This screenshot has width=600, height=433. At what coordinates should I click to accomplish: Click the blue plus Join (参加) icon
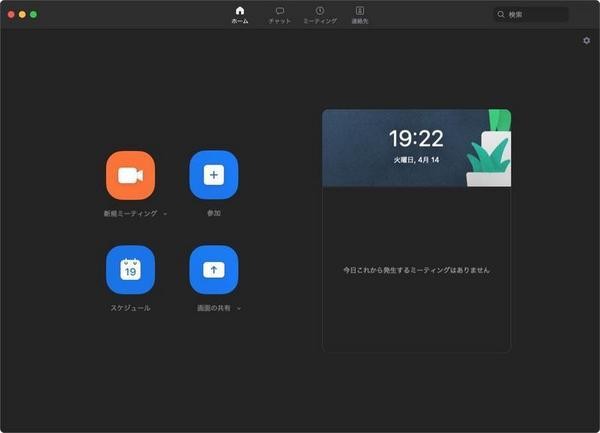[x=214, y=175]
